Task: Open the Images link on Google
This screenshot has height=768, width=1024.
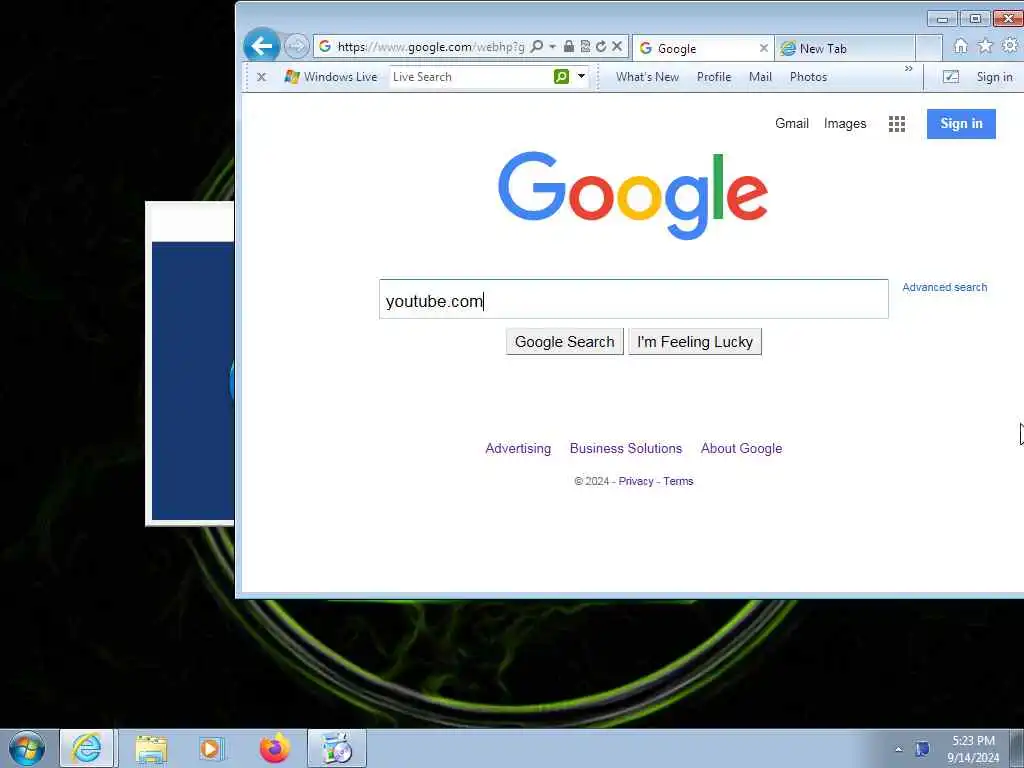Action: 845,123
